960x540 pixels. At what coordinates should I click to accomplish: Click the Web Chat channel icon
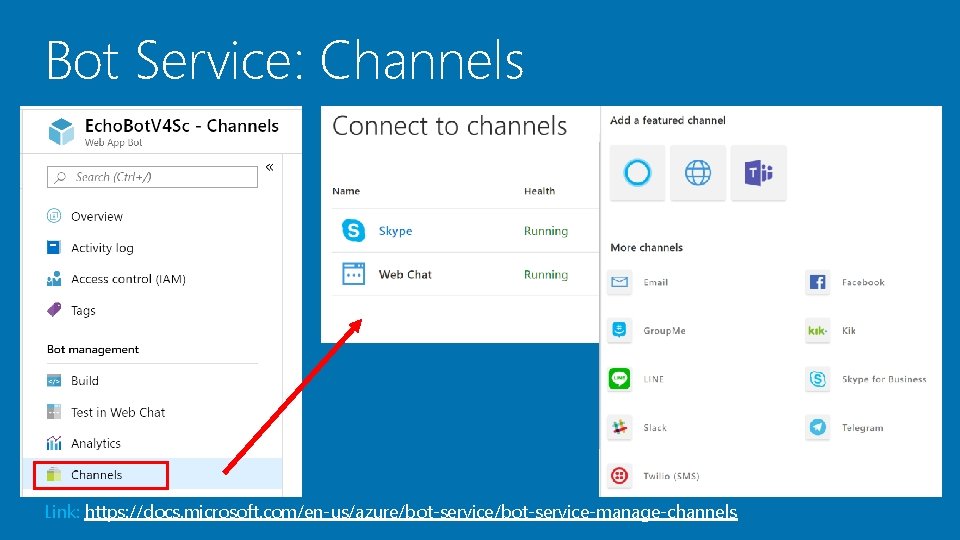[353, 274]
